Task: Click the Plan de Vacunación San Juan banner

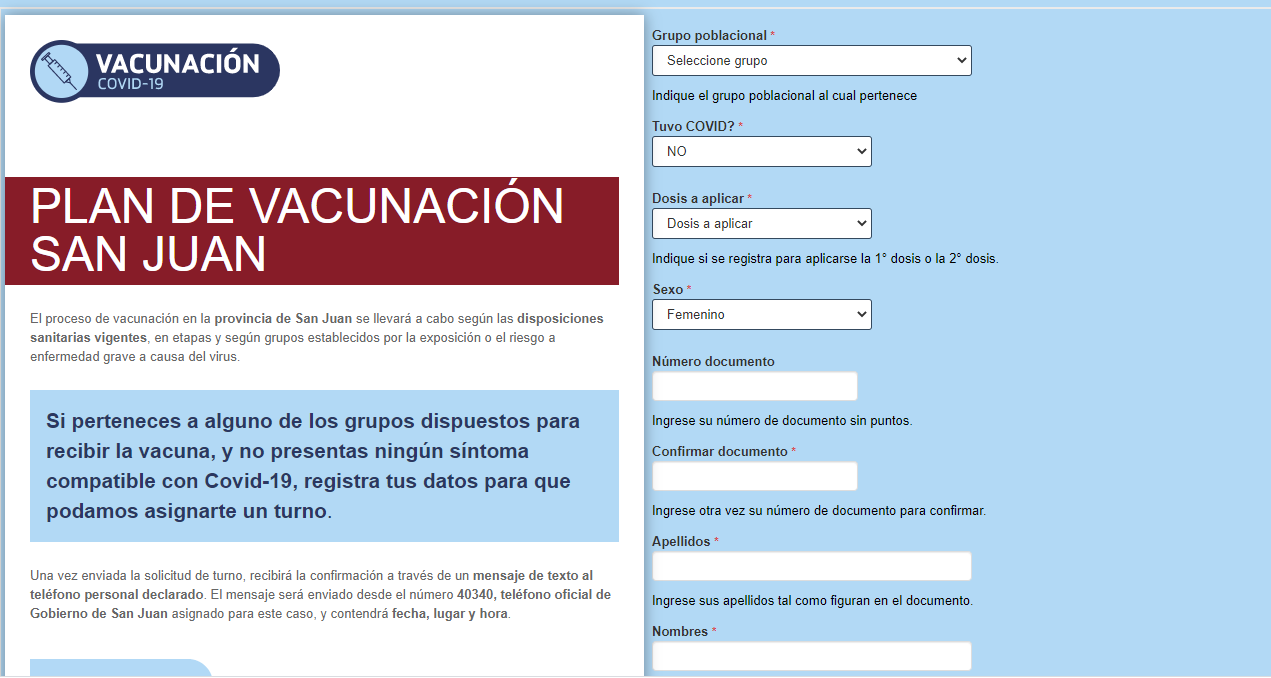Action: pos(312,231)
